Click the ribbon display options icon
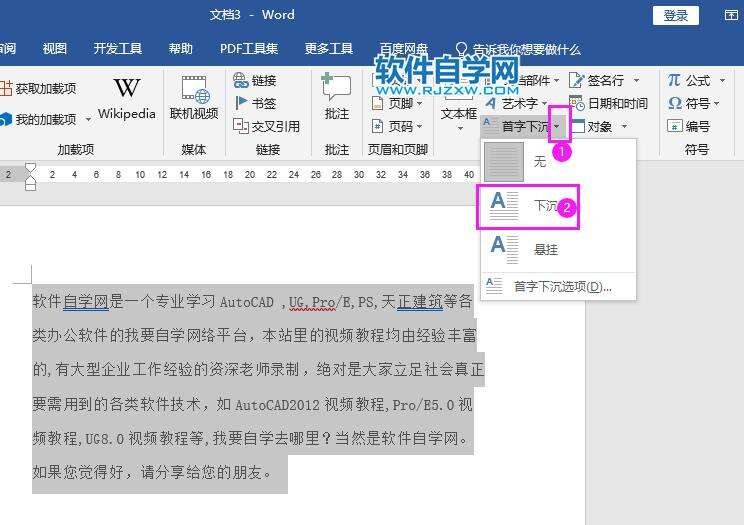Screen dimensions: 744x525 pos(731,15)
